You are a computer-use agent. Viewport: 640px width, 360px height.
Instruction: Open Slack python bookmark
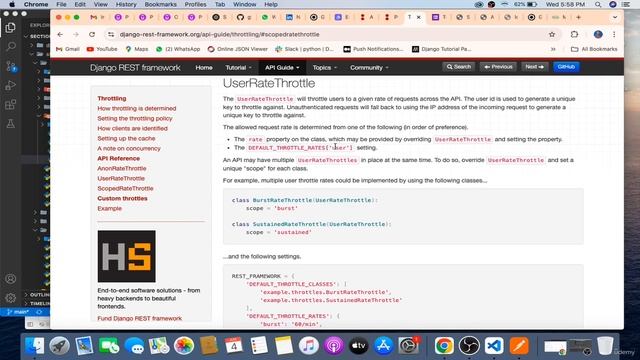pyautogui.click(x=304, y=49)
